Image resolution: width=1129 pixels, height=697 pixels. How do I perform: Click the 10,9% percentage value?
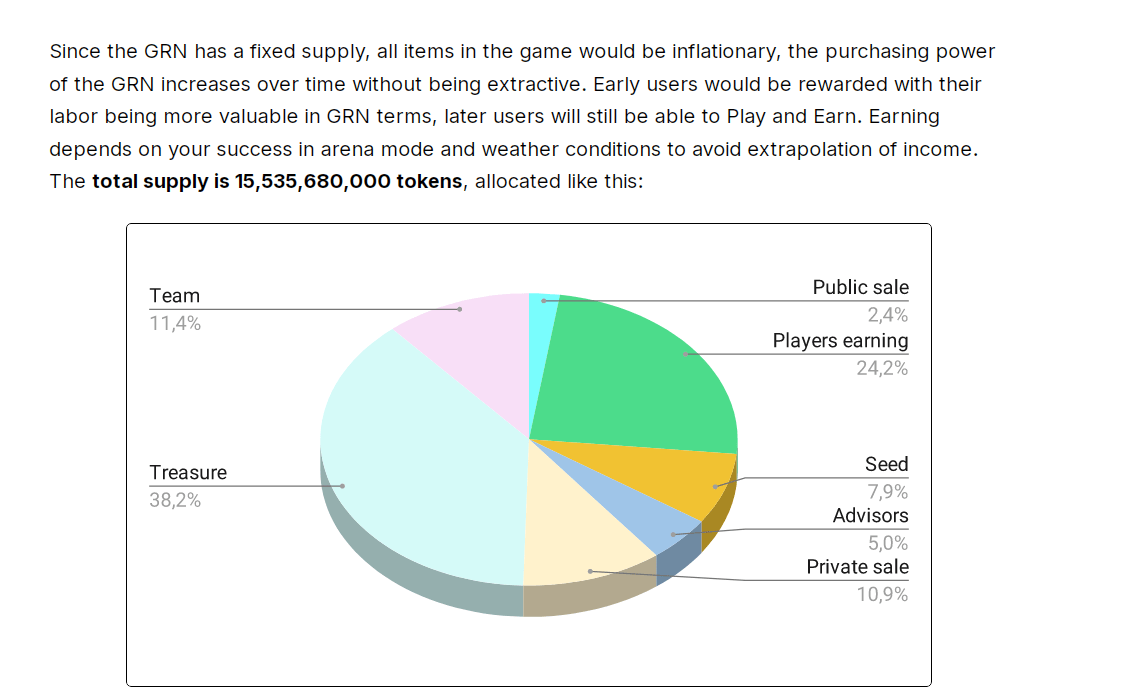(882, 594)
